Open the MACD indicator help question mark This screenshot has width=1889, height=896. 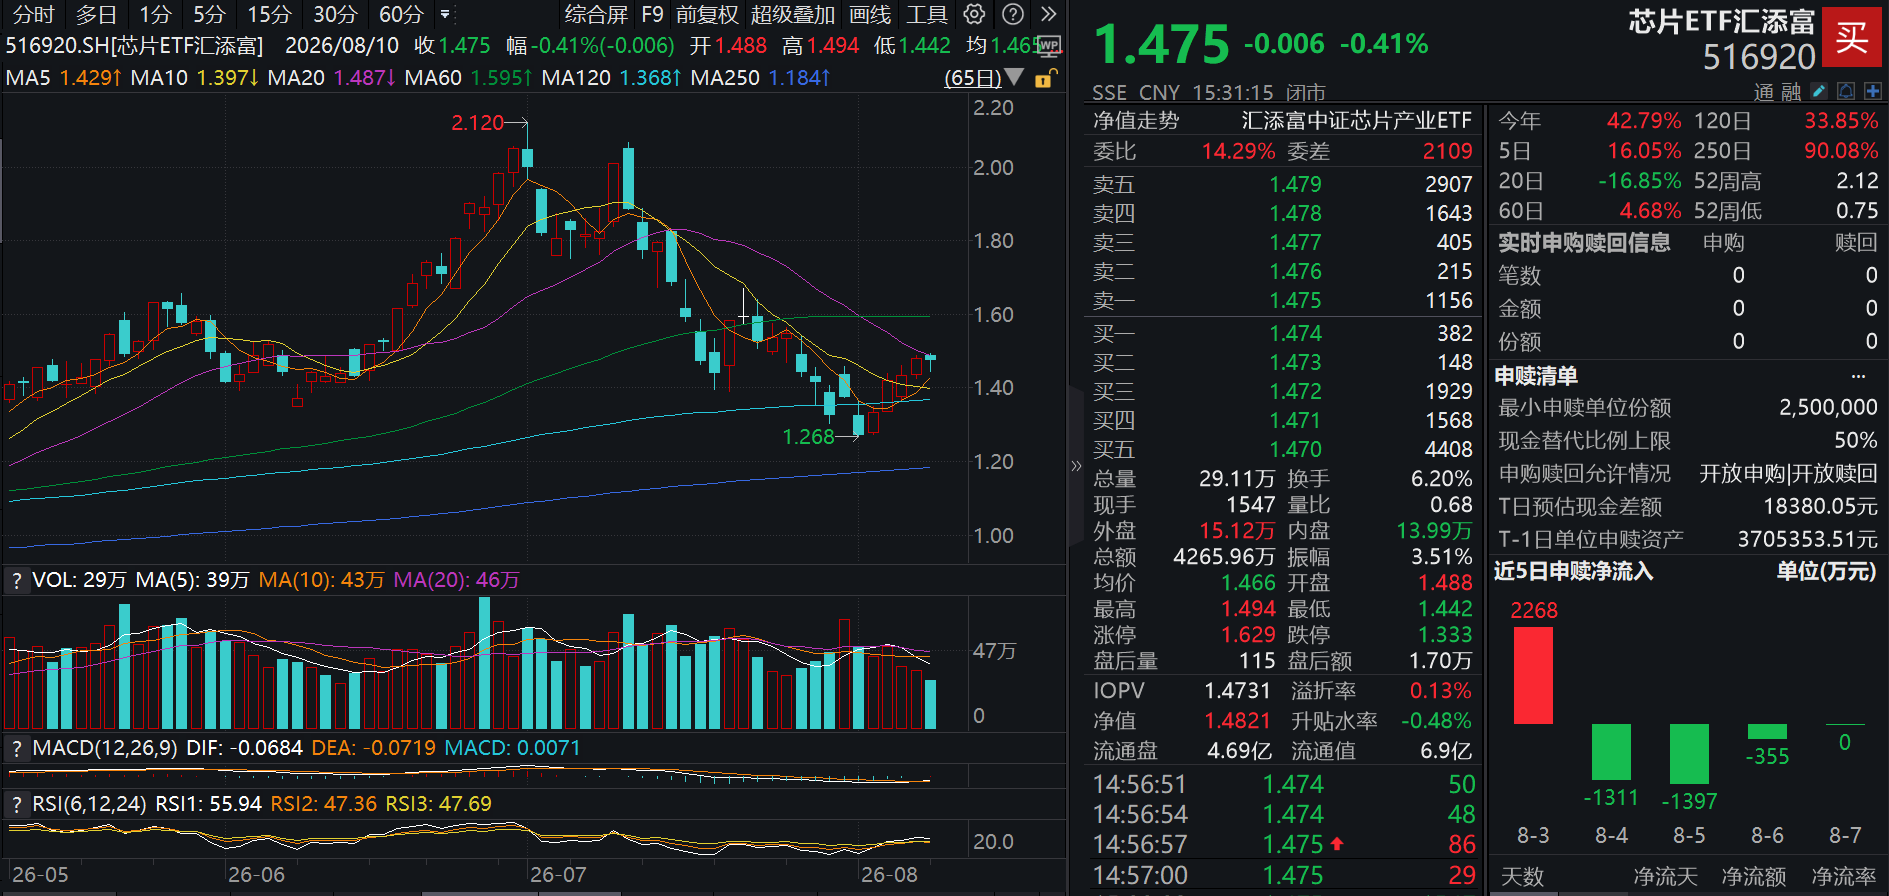point(16,748)
